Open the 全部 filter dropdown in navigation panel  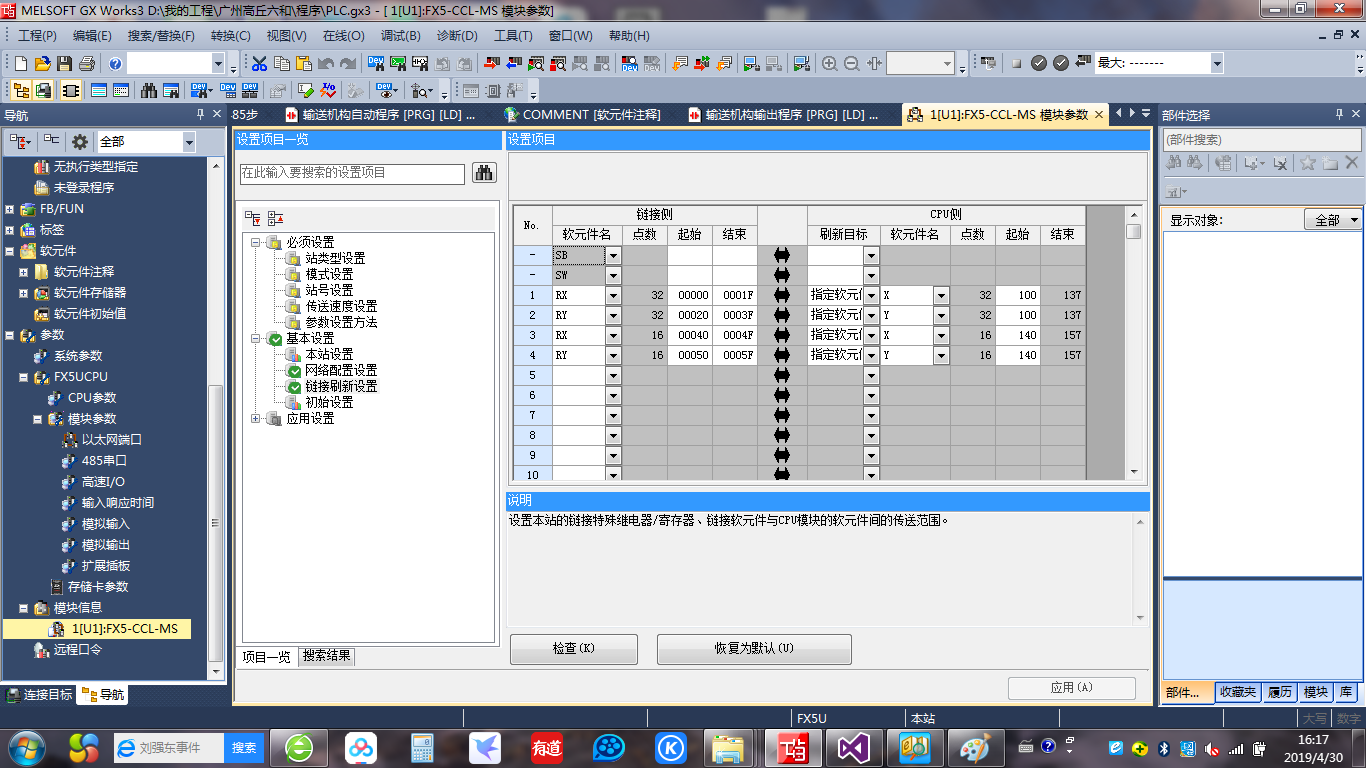(188, 142)
